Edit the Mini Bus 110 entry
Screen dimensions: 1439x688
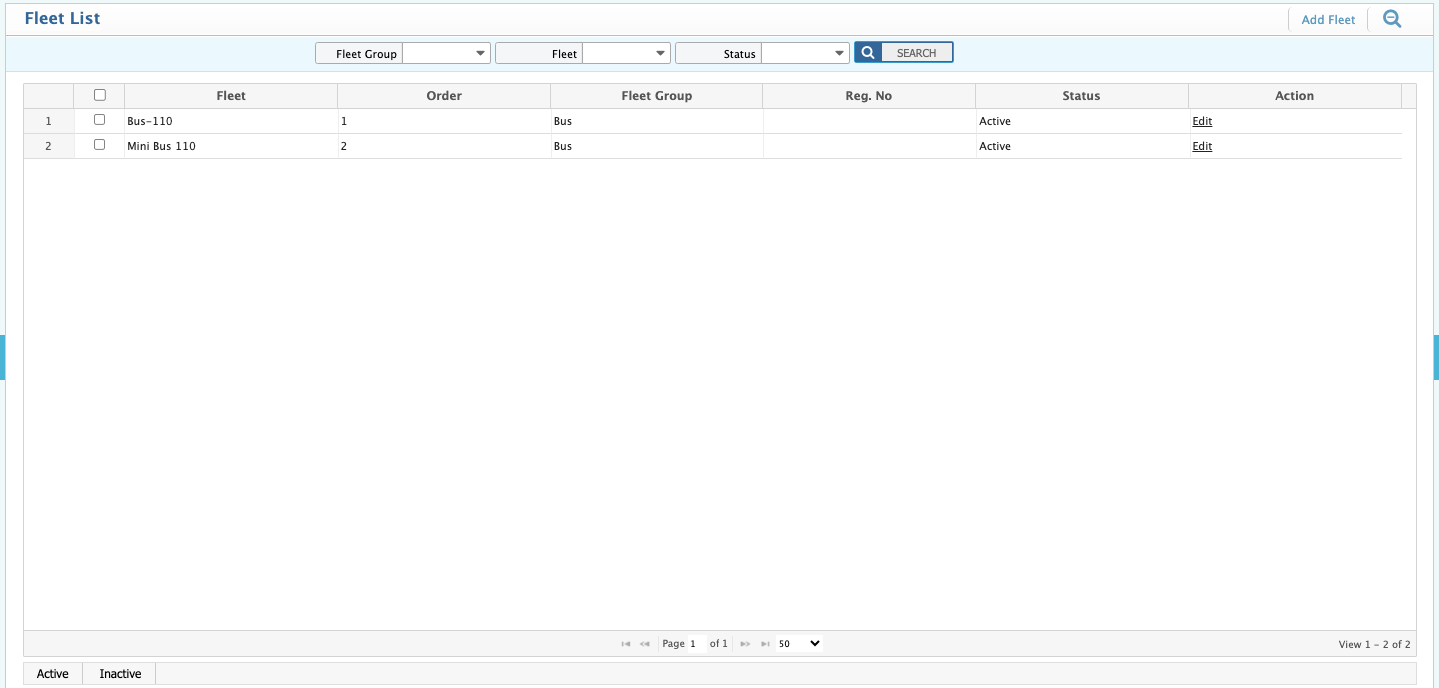1202,146
